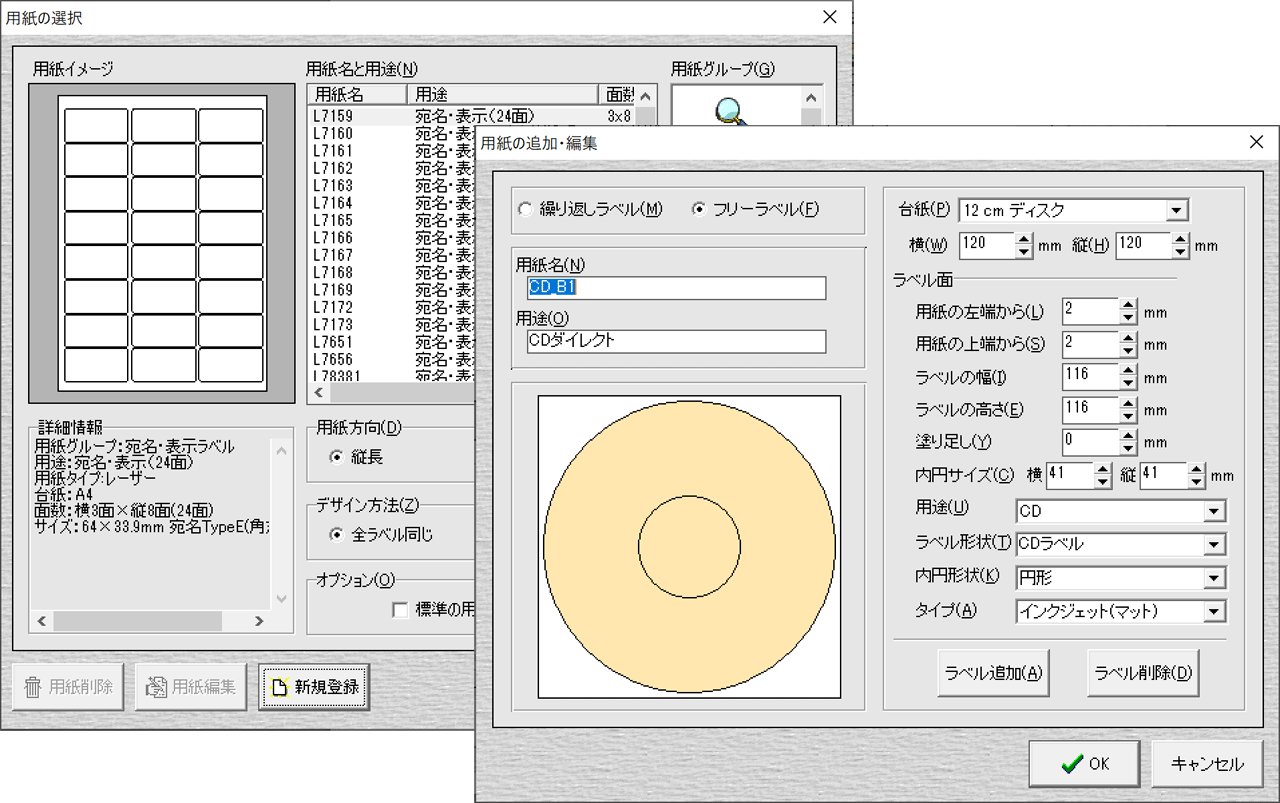Click the 用紙の上端から value field
This screenshot has width=1280, height=803.
click(1092, 344)
